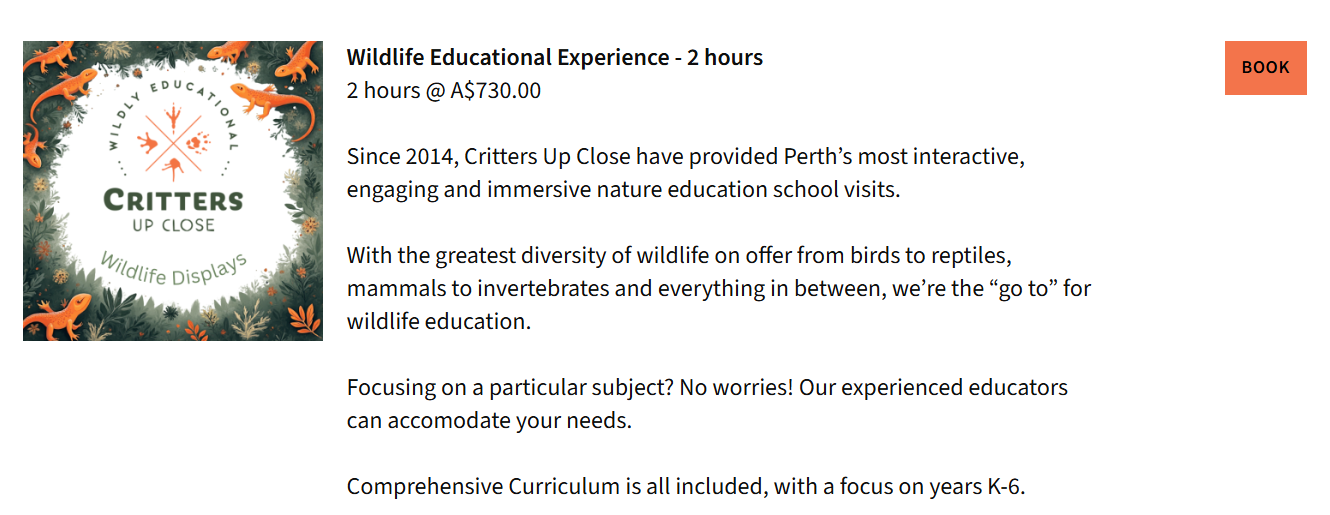Click the "Wildlife Educational Experience - 2 hours" title
The width and height of the screenshot is (1330, 515).
point(555,58)
